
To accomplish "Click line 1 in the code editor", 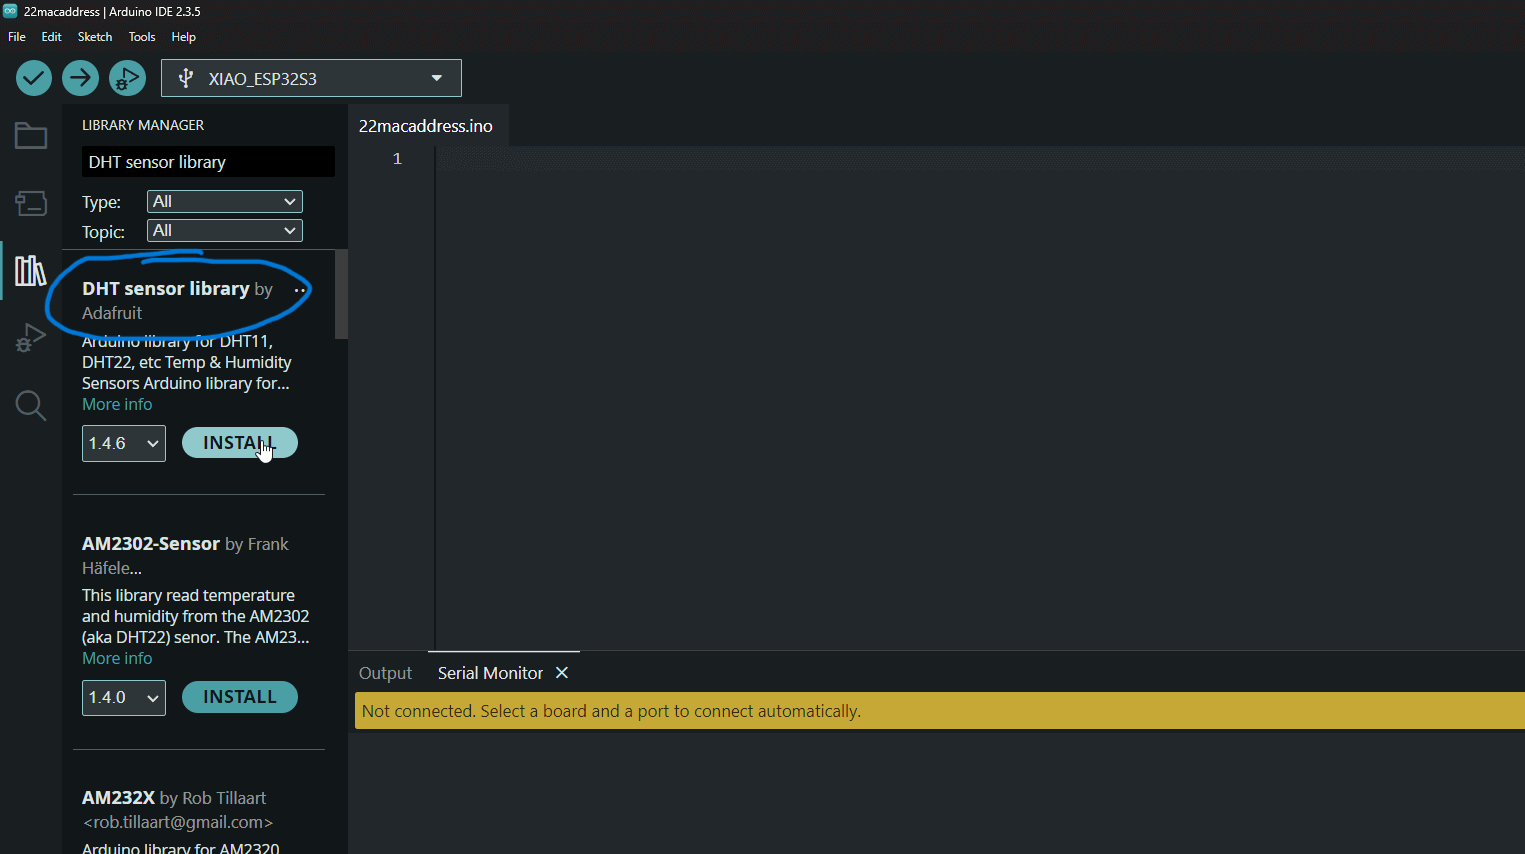I will [980, 159].
